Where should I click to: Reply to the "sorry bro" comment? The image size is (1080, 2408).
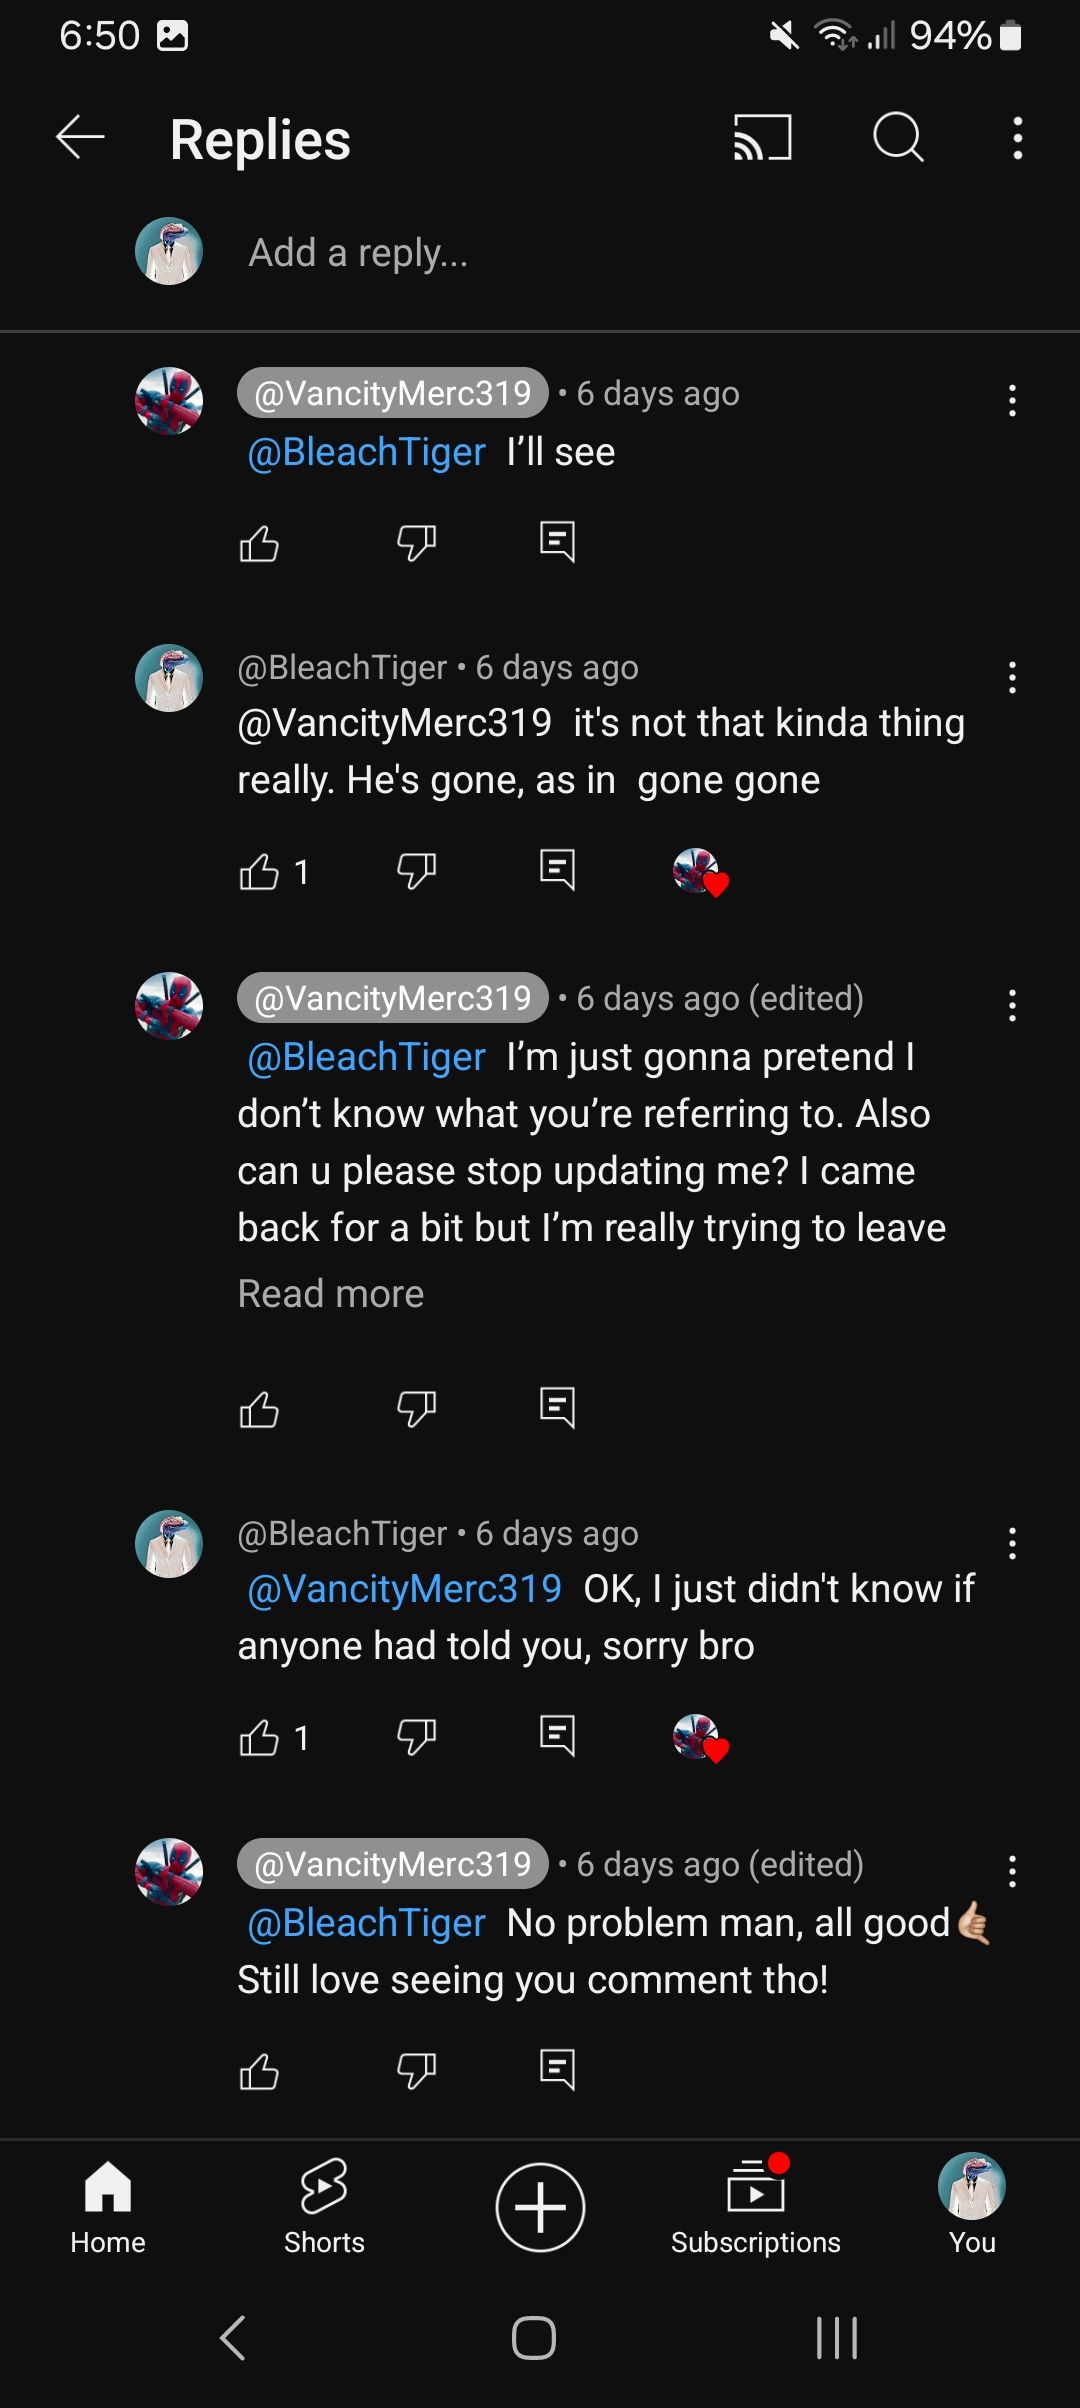click(x=557, y=1737)
